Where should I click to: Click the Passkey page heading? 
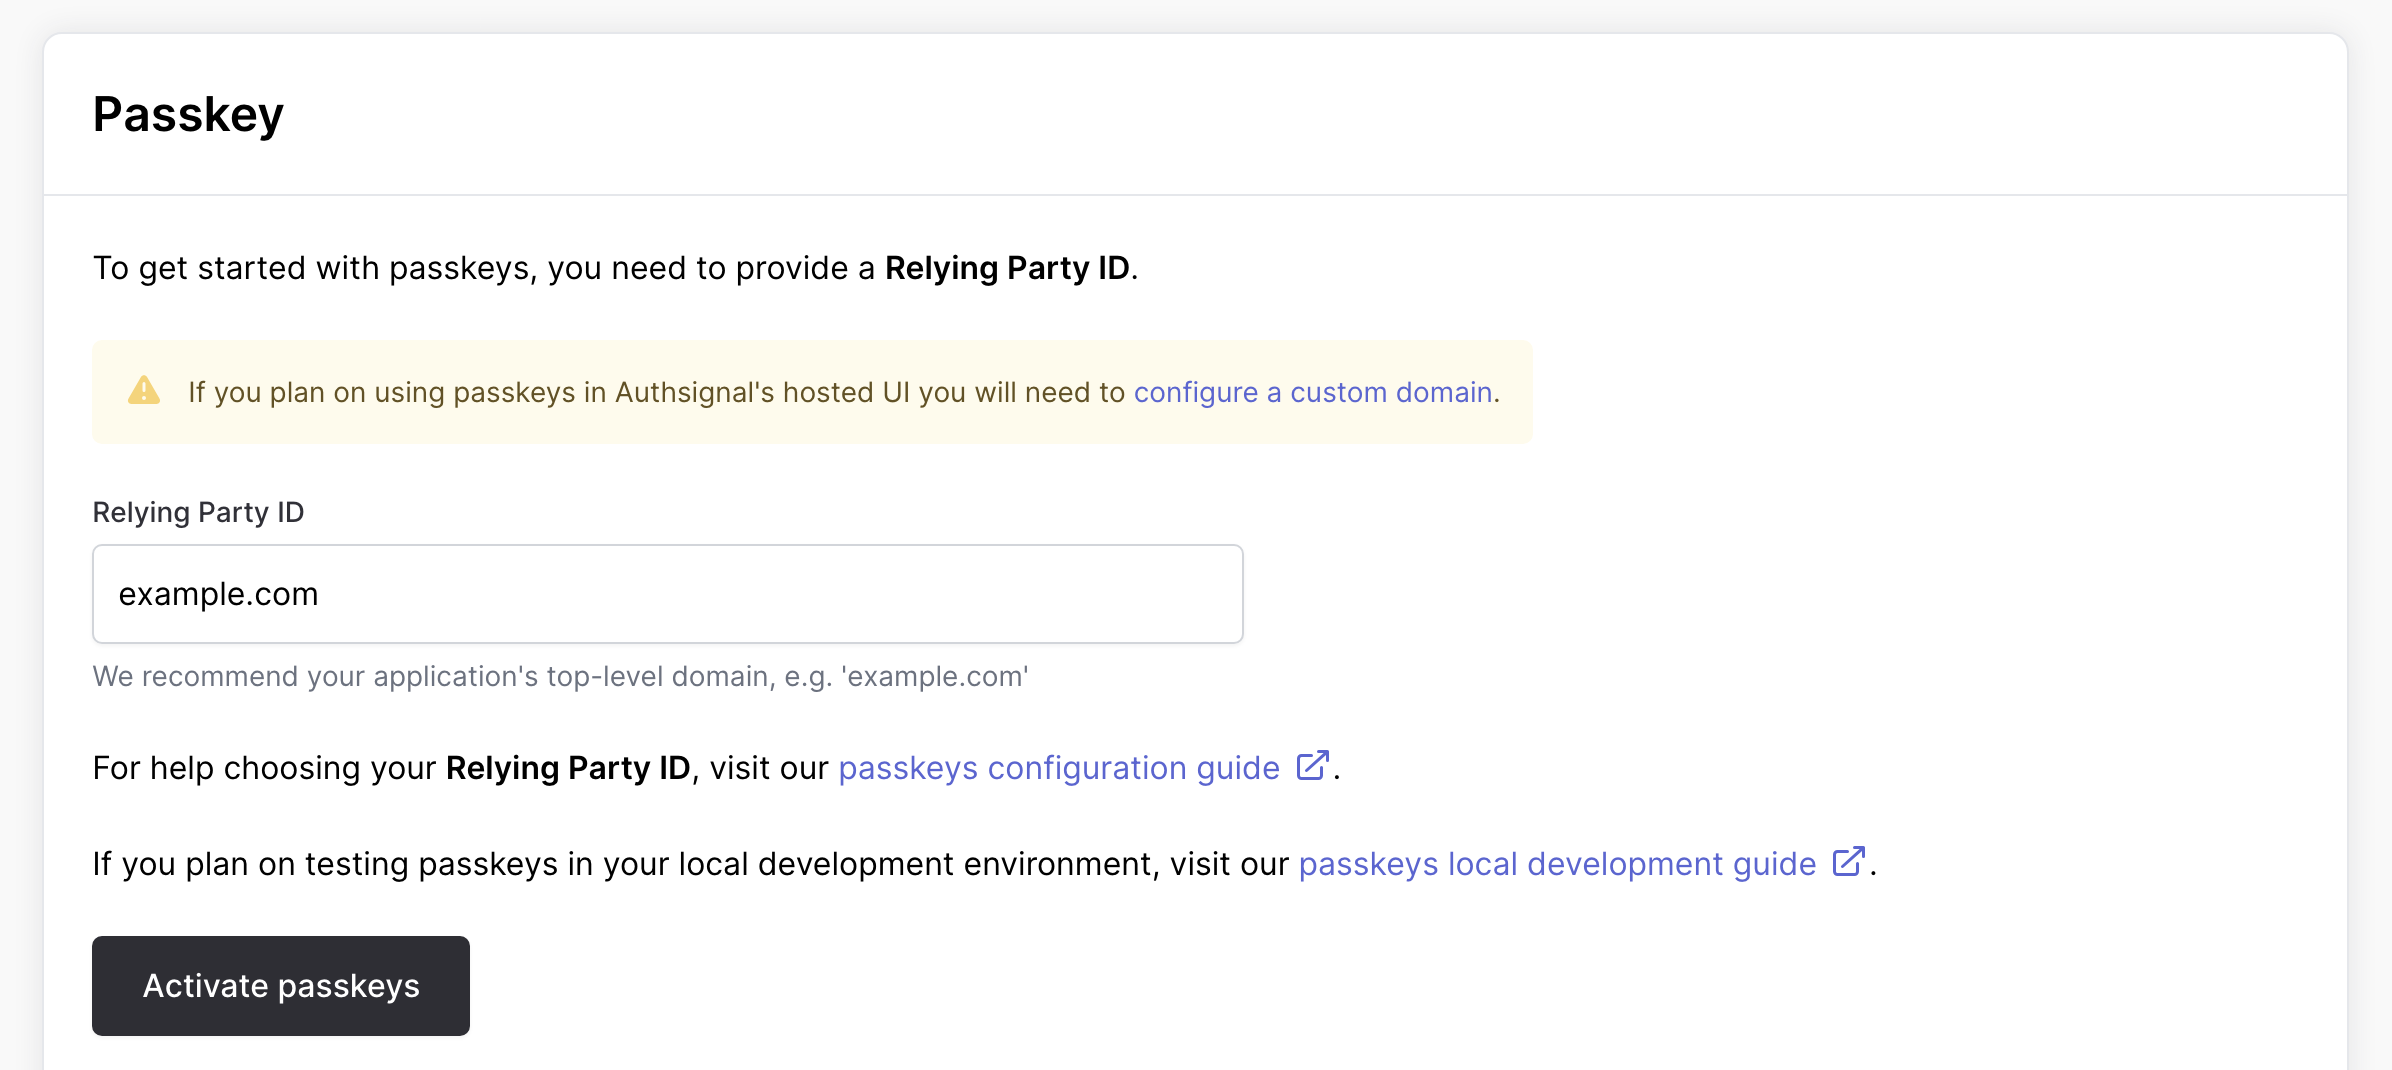coord(188,113)
